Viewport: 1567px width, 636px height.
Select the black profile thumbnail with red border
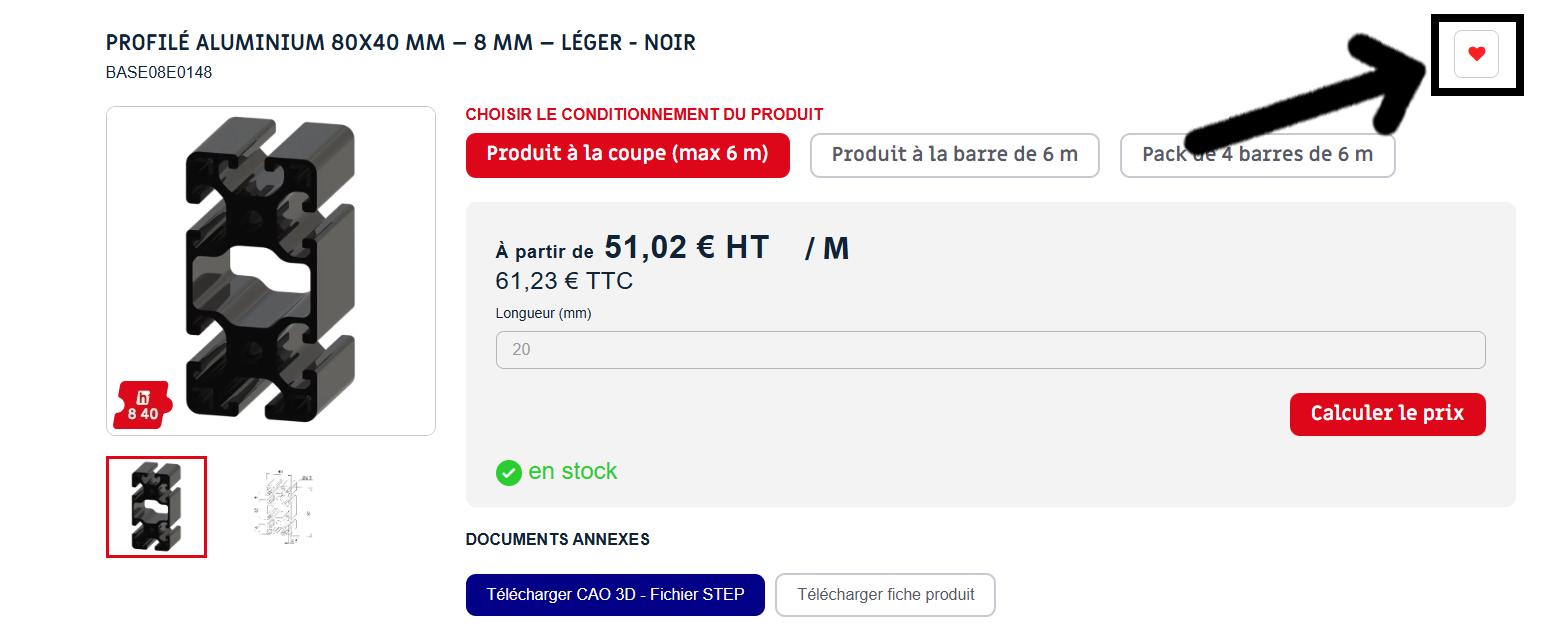pyautogui.click(x=156, y=506)
